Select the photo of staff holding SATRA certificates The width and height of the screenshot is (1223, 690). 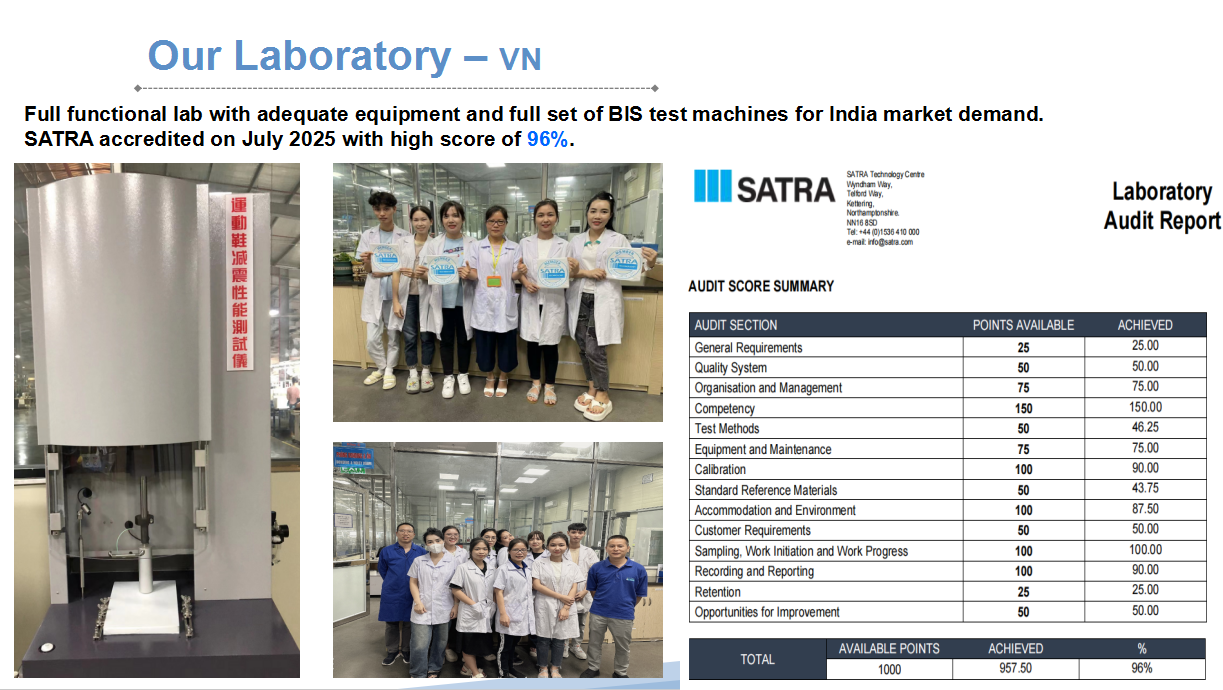tap(497, 292)
